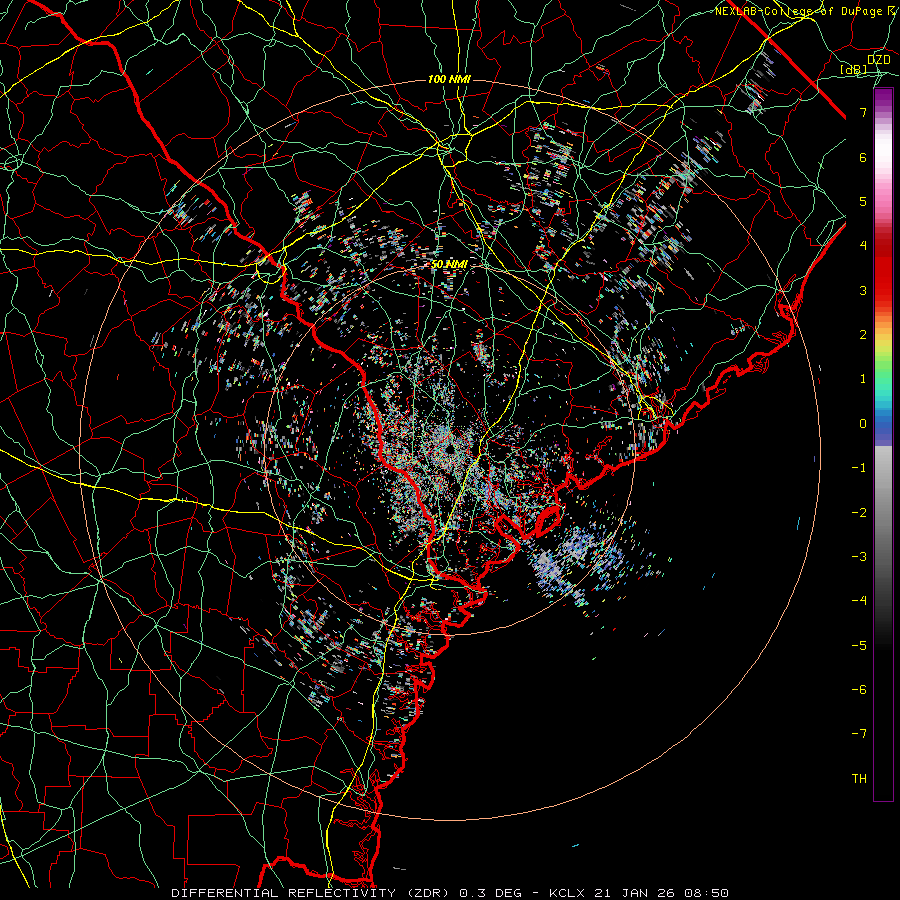Click the '-7' value on the color scale
900x900 pixels.
coord(859,734)
